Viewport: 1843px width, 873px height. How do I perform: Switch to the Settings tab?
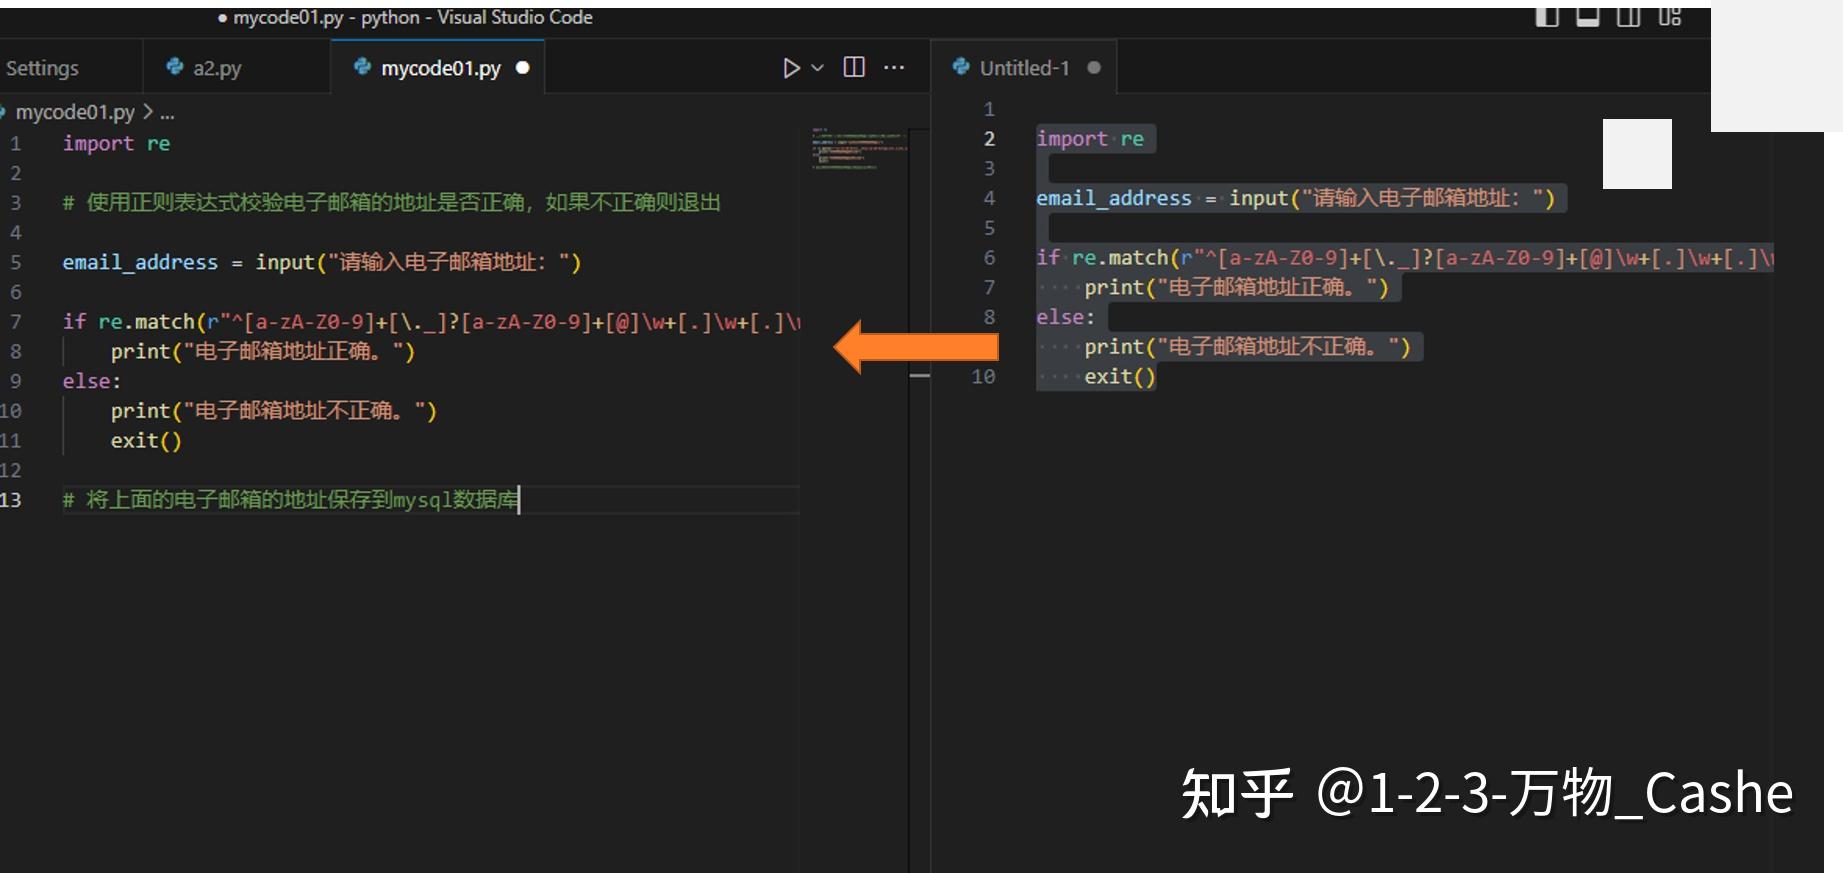(43, 68)
